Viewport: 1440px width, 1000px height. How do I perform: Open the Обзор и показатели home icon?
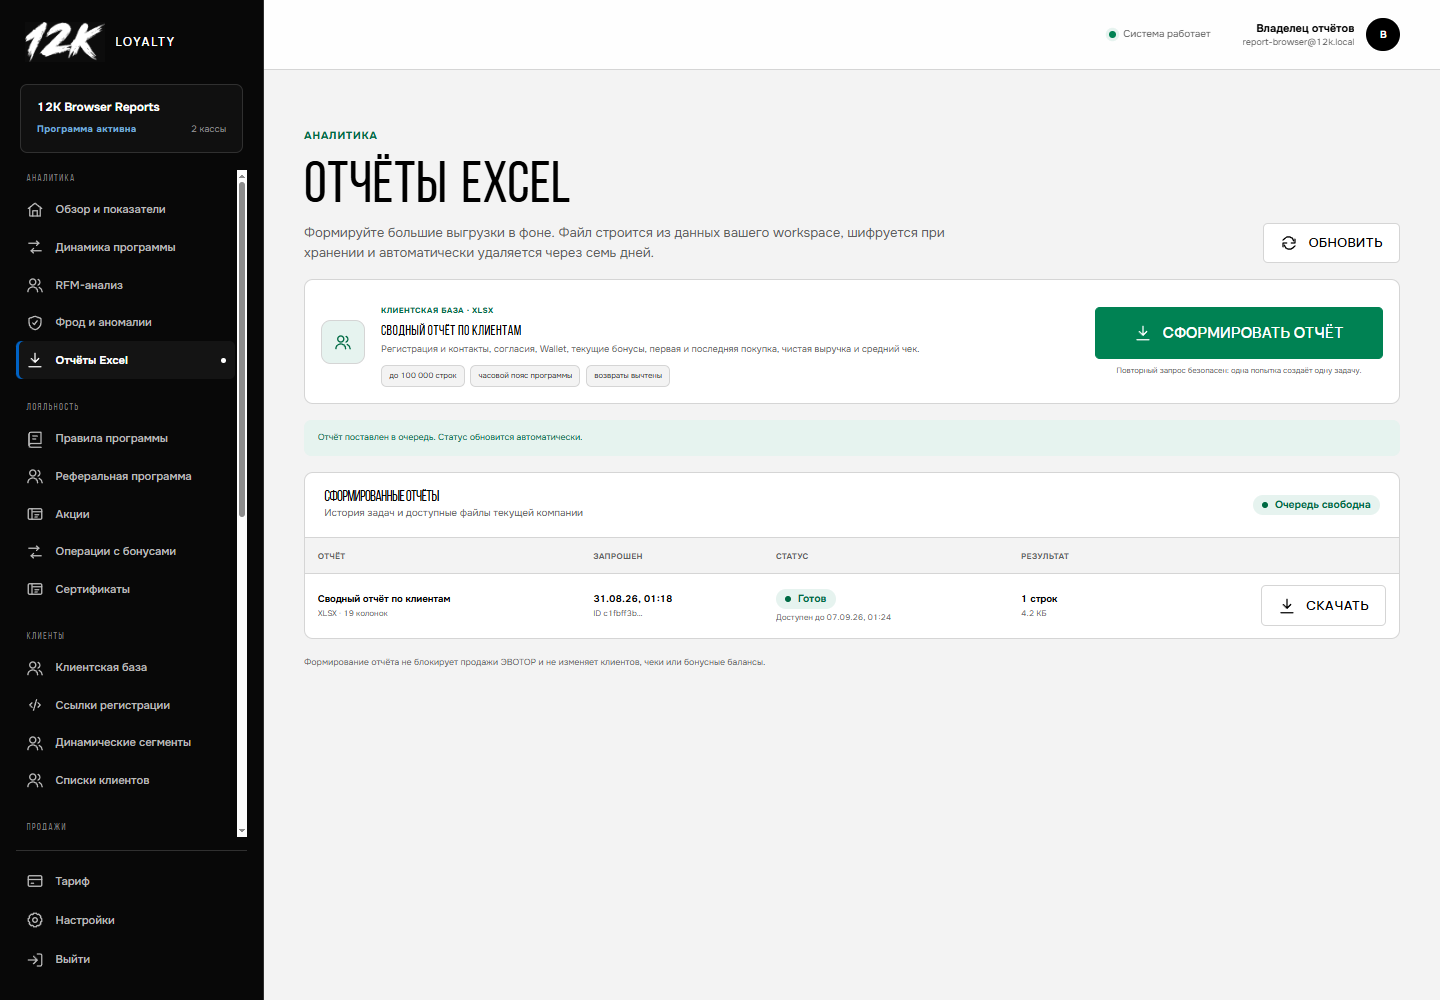click(35, 210)
